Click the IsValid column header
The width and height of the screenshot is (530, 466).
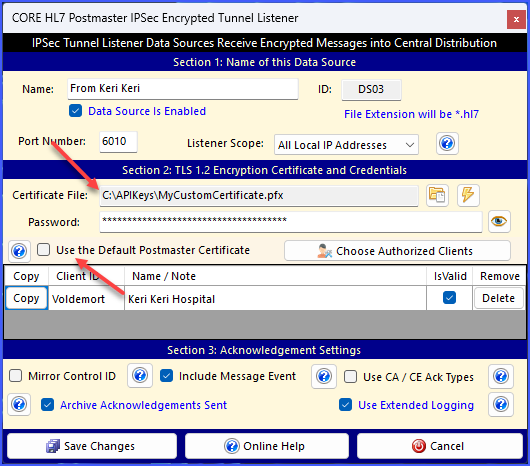(x=450, y=276)
